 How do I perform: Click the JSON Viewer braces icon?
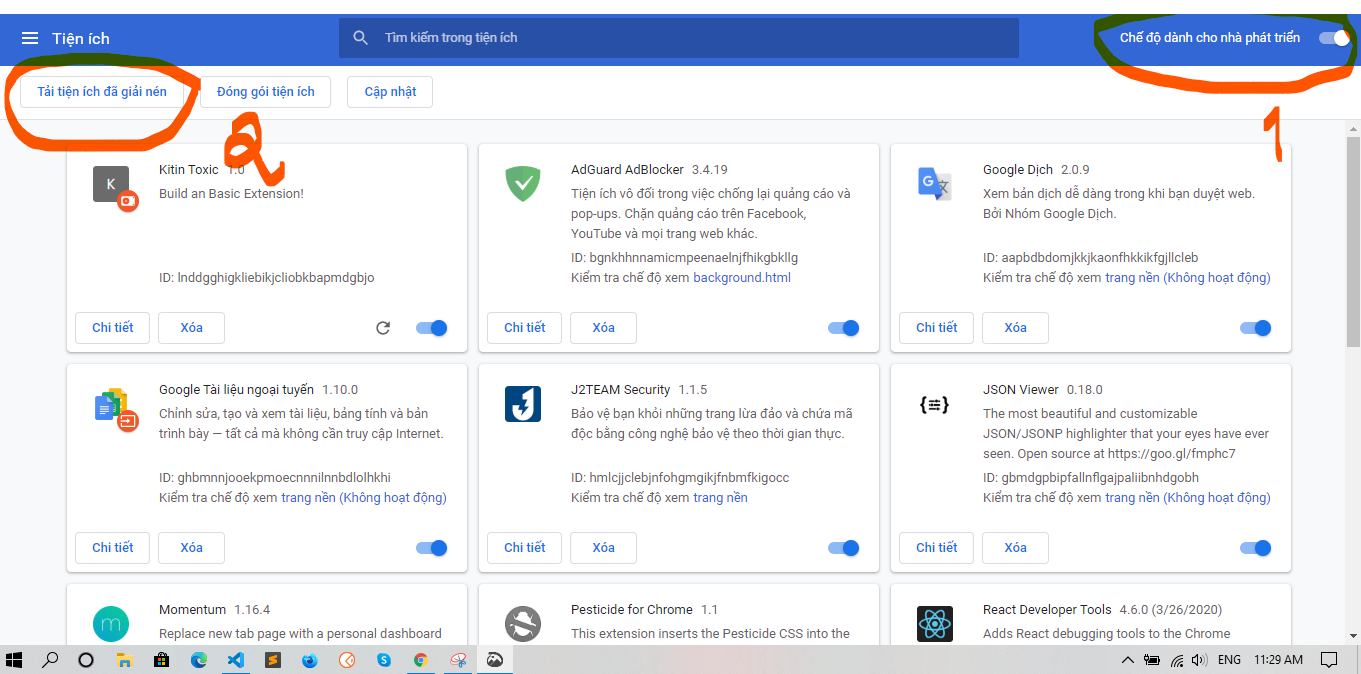tap(933, 404)
